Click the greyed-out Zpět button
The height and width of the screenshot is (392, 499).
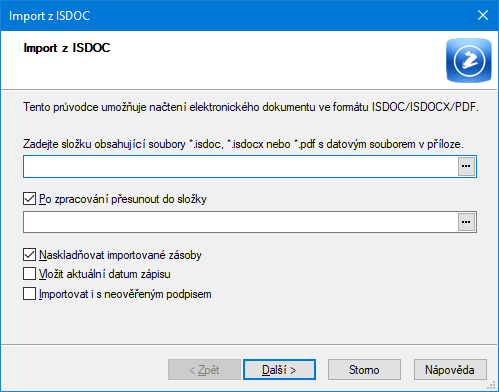tap(204, 369)
